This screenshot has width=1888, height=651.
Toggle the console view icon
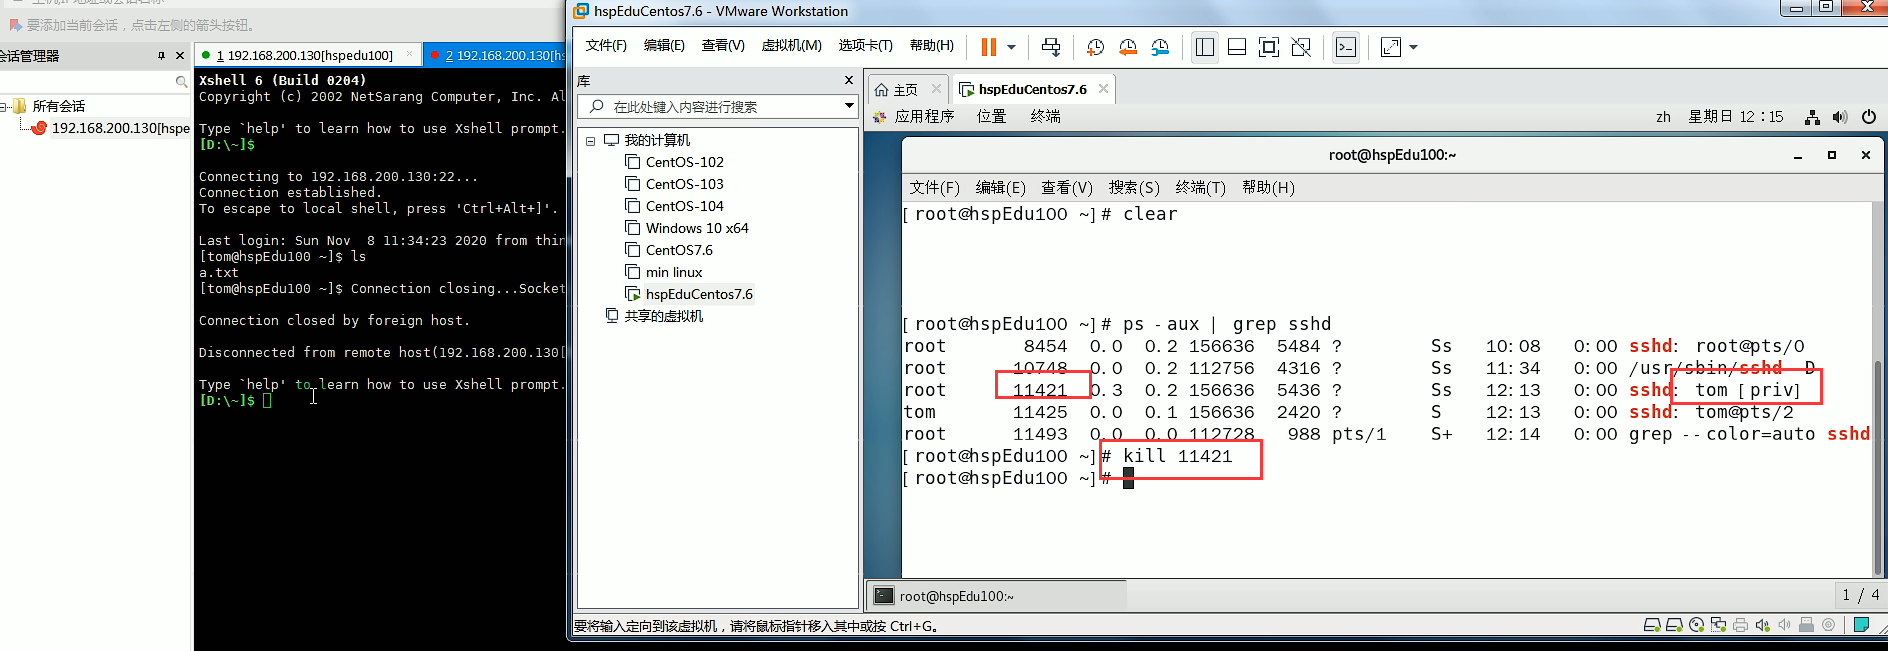tap(1346, 47)
